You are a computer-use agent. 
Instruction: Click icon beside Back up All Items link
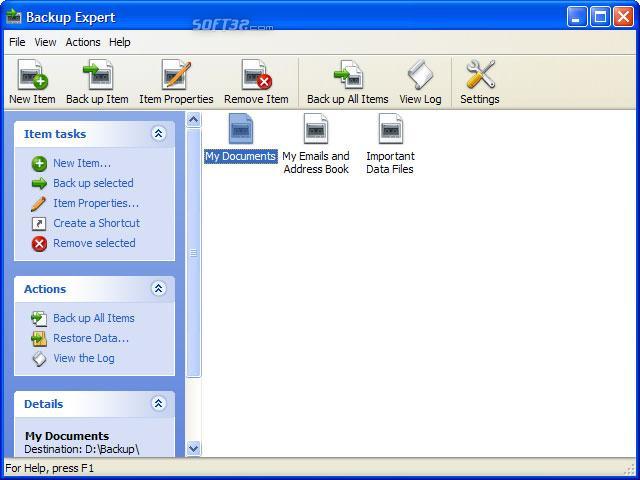coord(39,318)
